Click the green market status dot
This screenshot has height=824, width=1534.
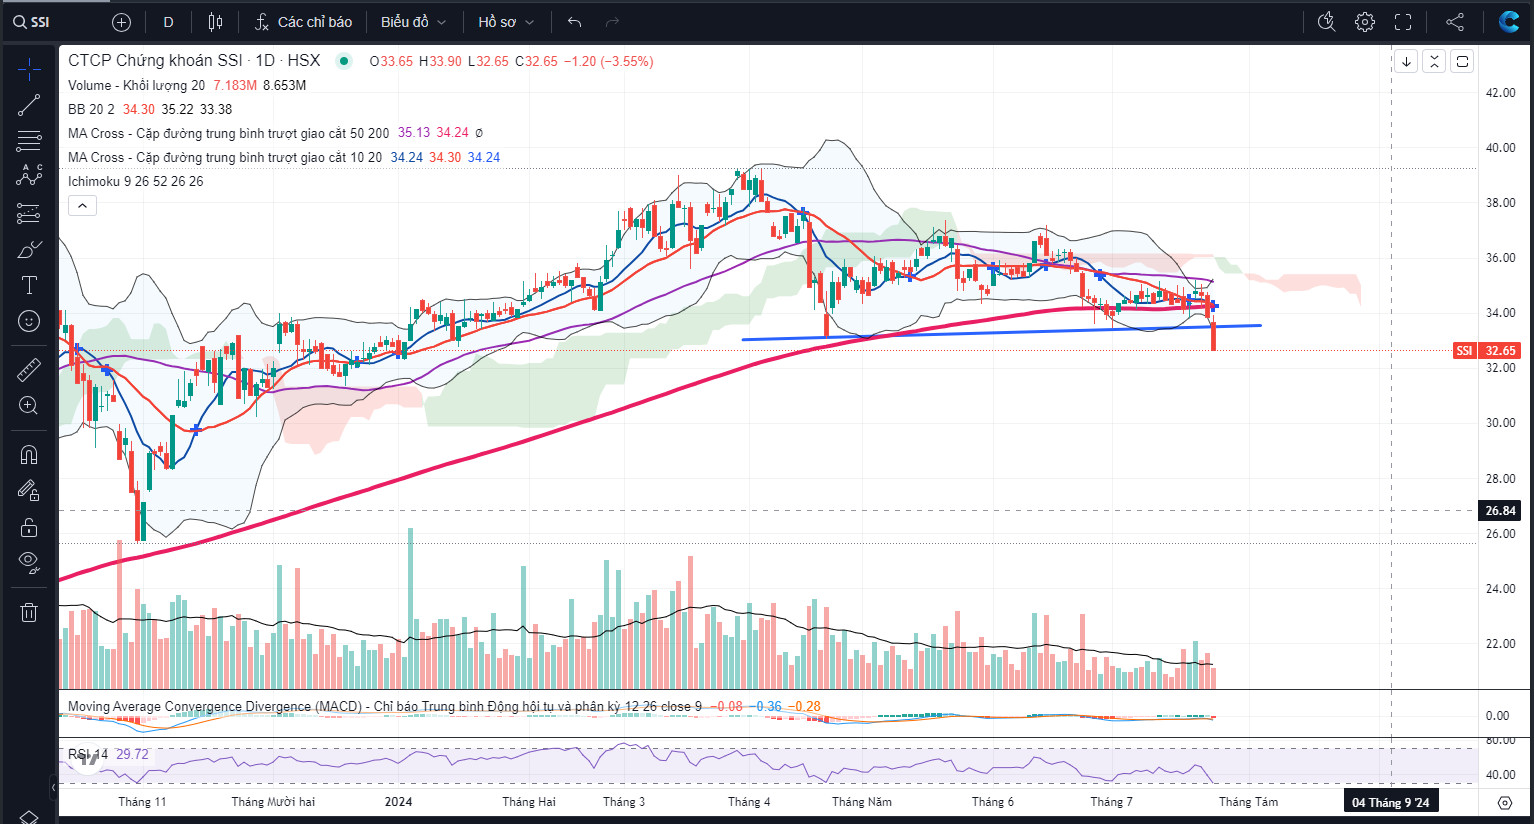(344, 61)
